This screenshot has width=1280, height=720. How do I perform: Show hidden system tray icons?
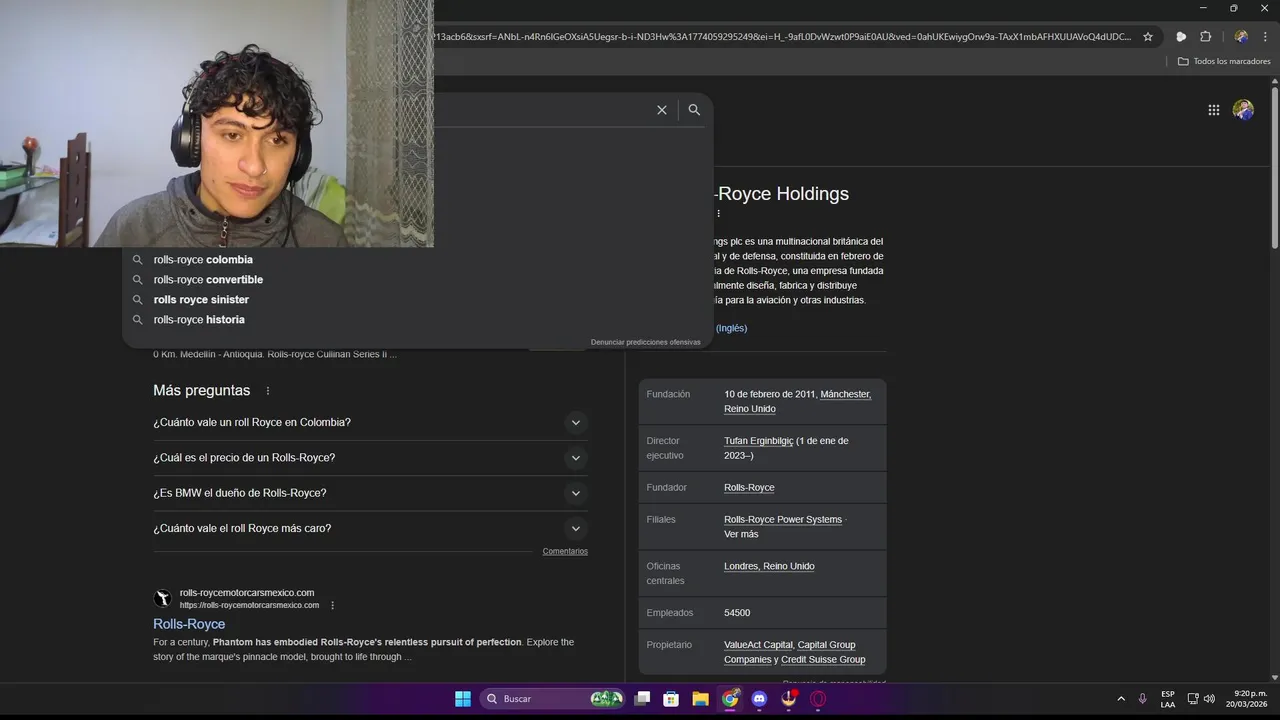1120,699
